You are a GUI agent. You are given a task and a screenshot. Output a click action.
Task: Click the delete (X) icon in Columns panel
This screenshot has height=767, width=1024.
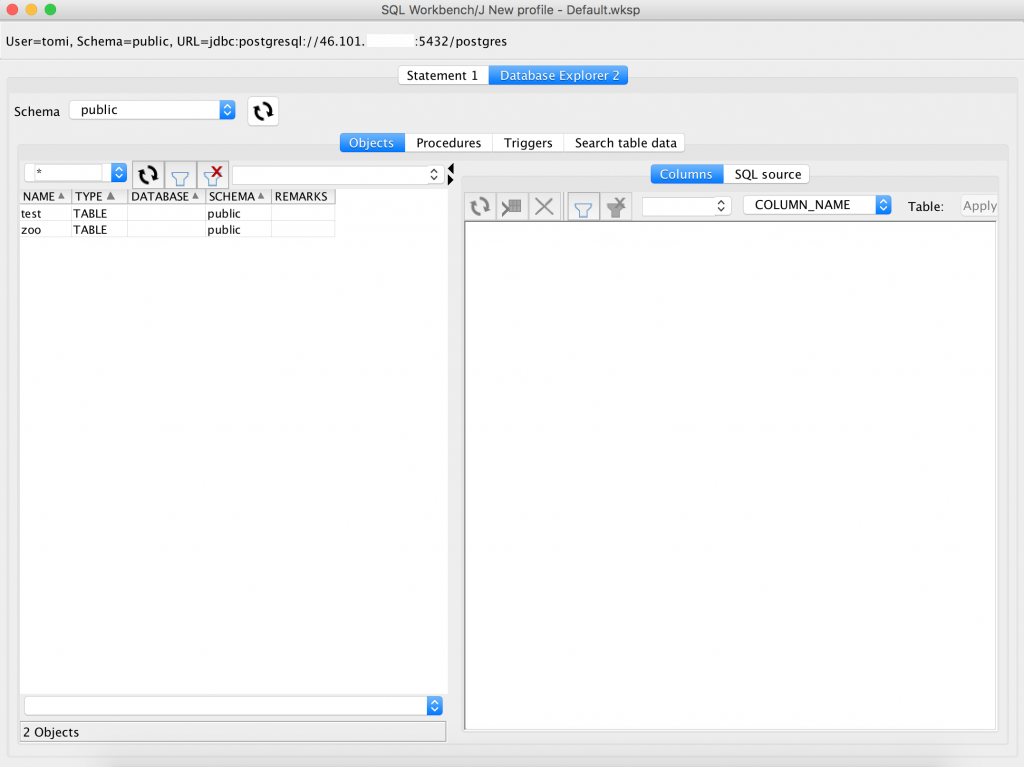click(543, 206)
